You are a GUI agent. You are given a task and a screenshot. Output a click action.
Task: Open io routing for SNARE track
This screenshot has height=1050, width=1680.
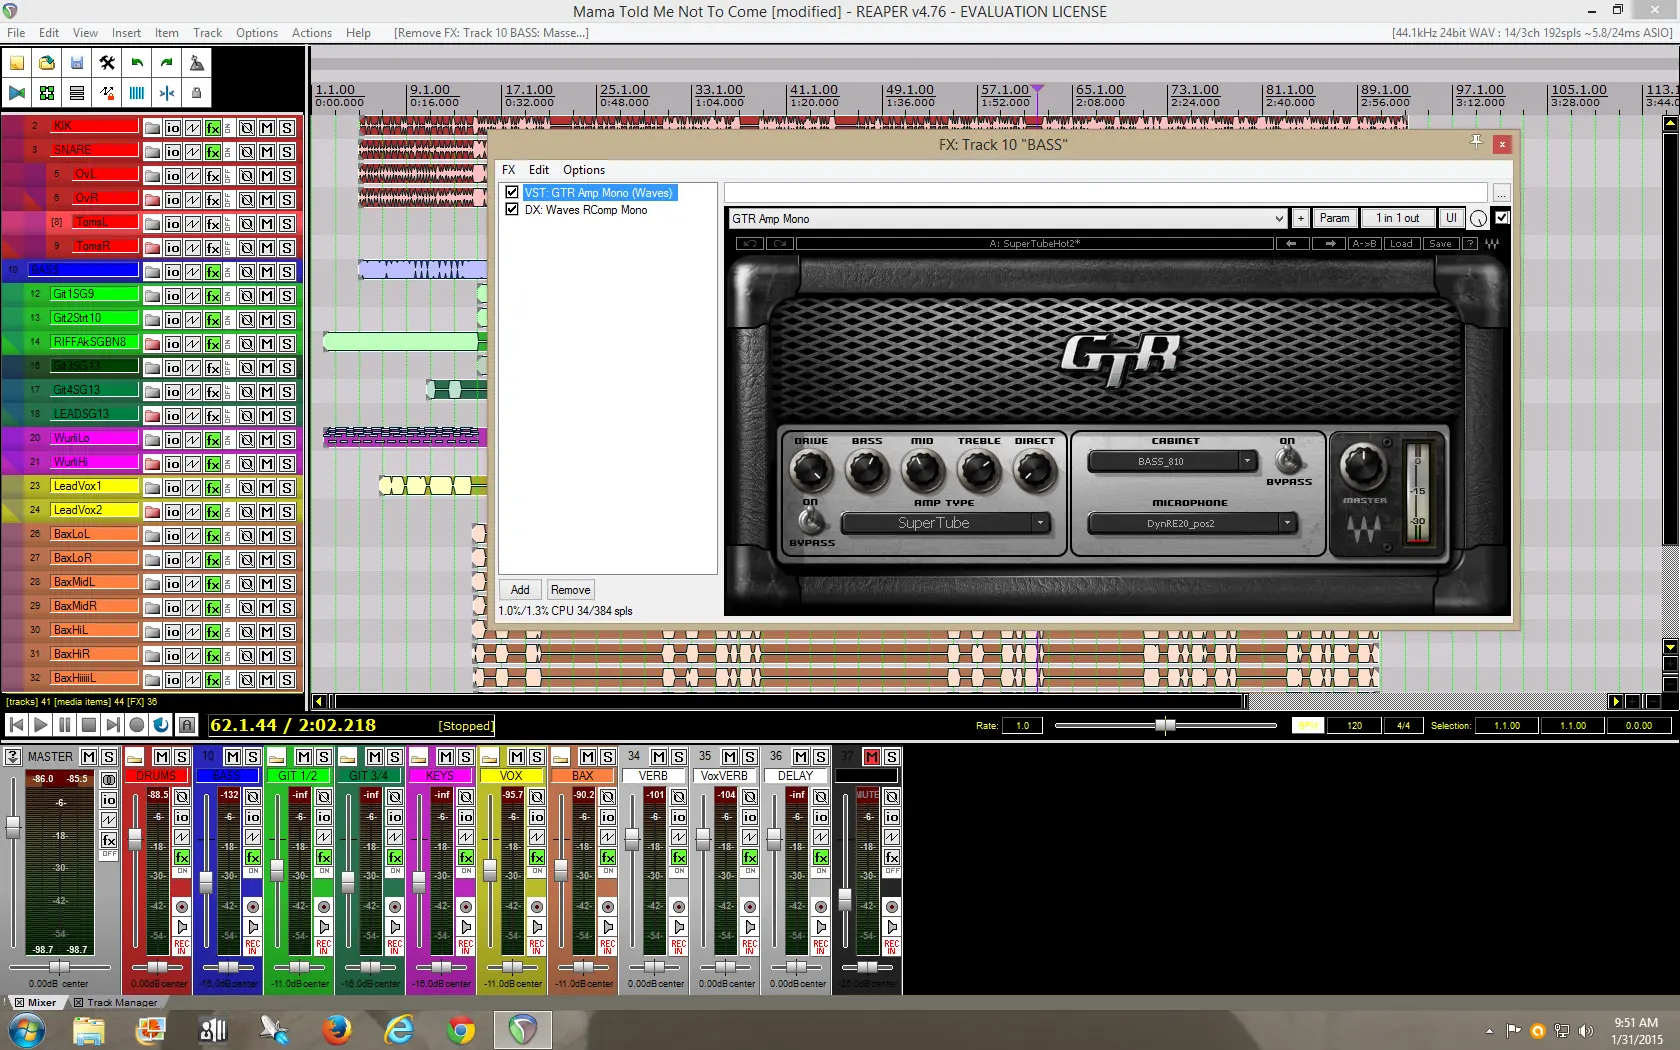coord(173,152)
